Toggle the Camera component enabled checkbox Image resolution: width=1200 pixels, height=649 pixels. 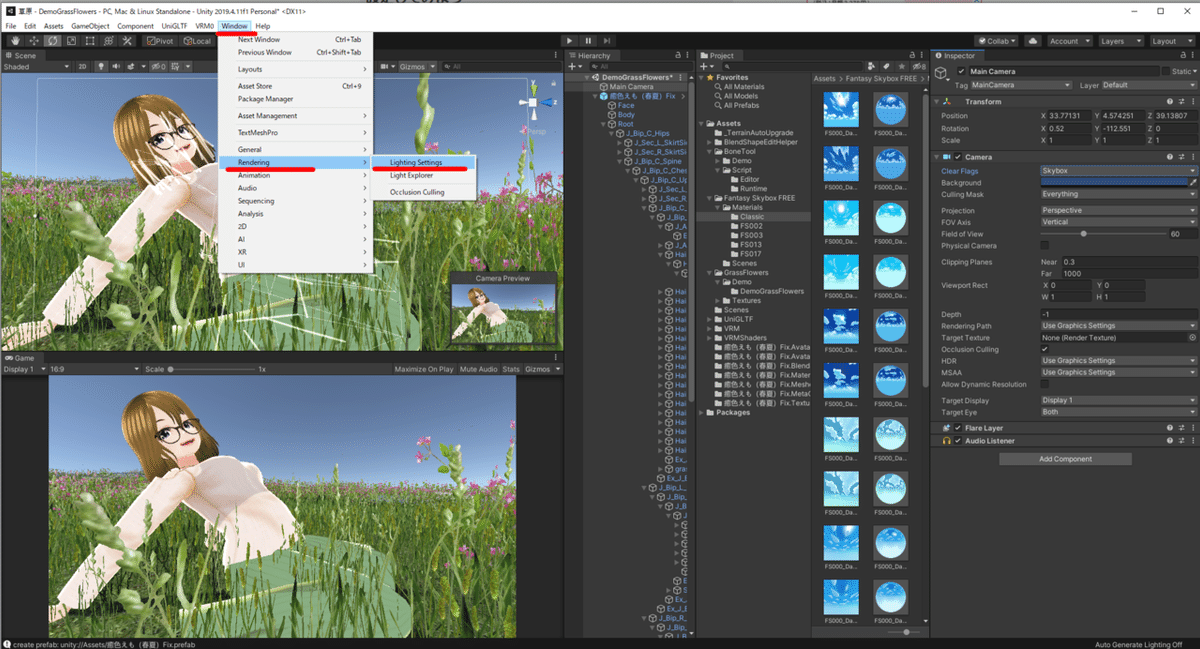957,157
